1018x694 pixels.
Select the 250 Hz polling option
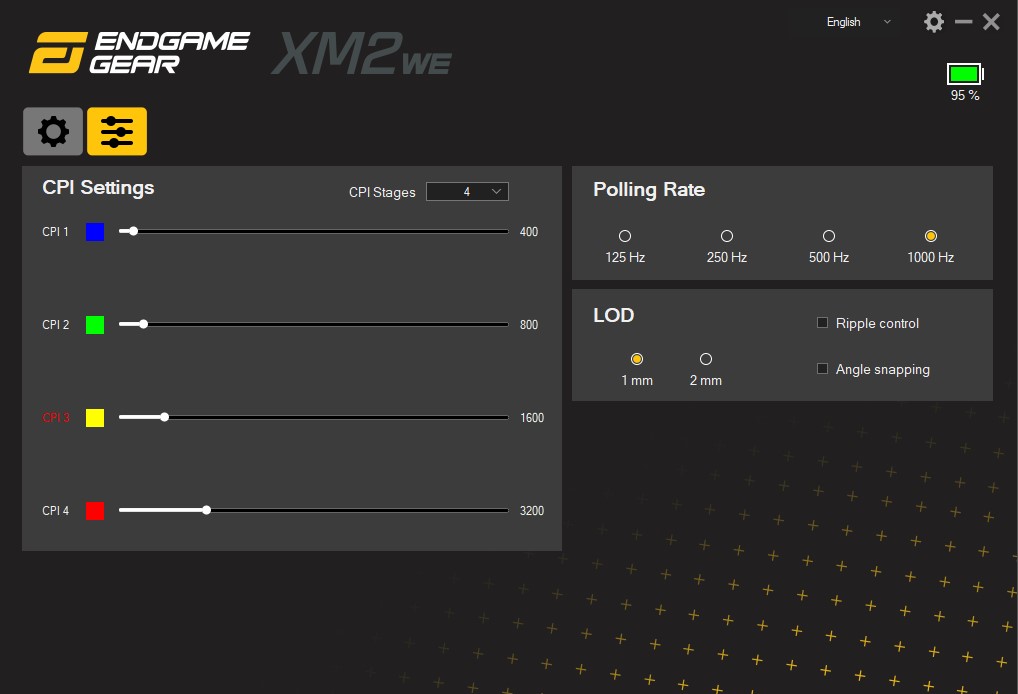coord(727,237)
